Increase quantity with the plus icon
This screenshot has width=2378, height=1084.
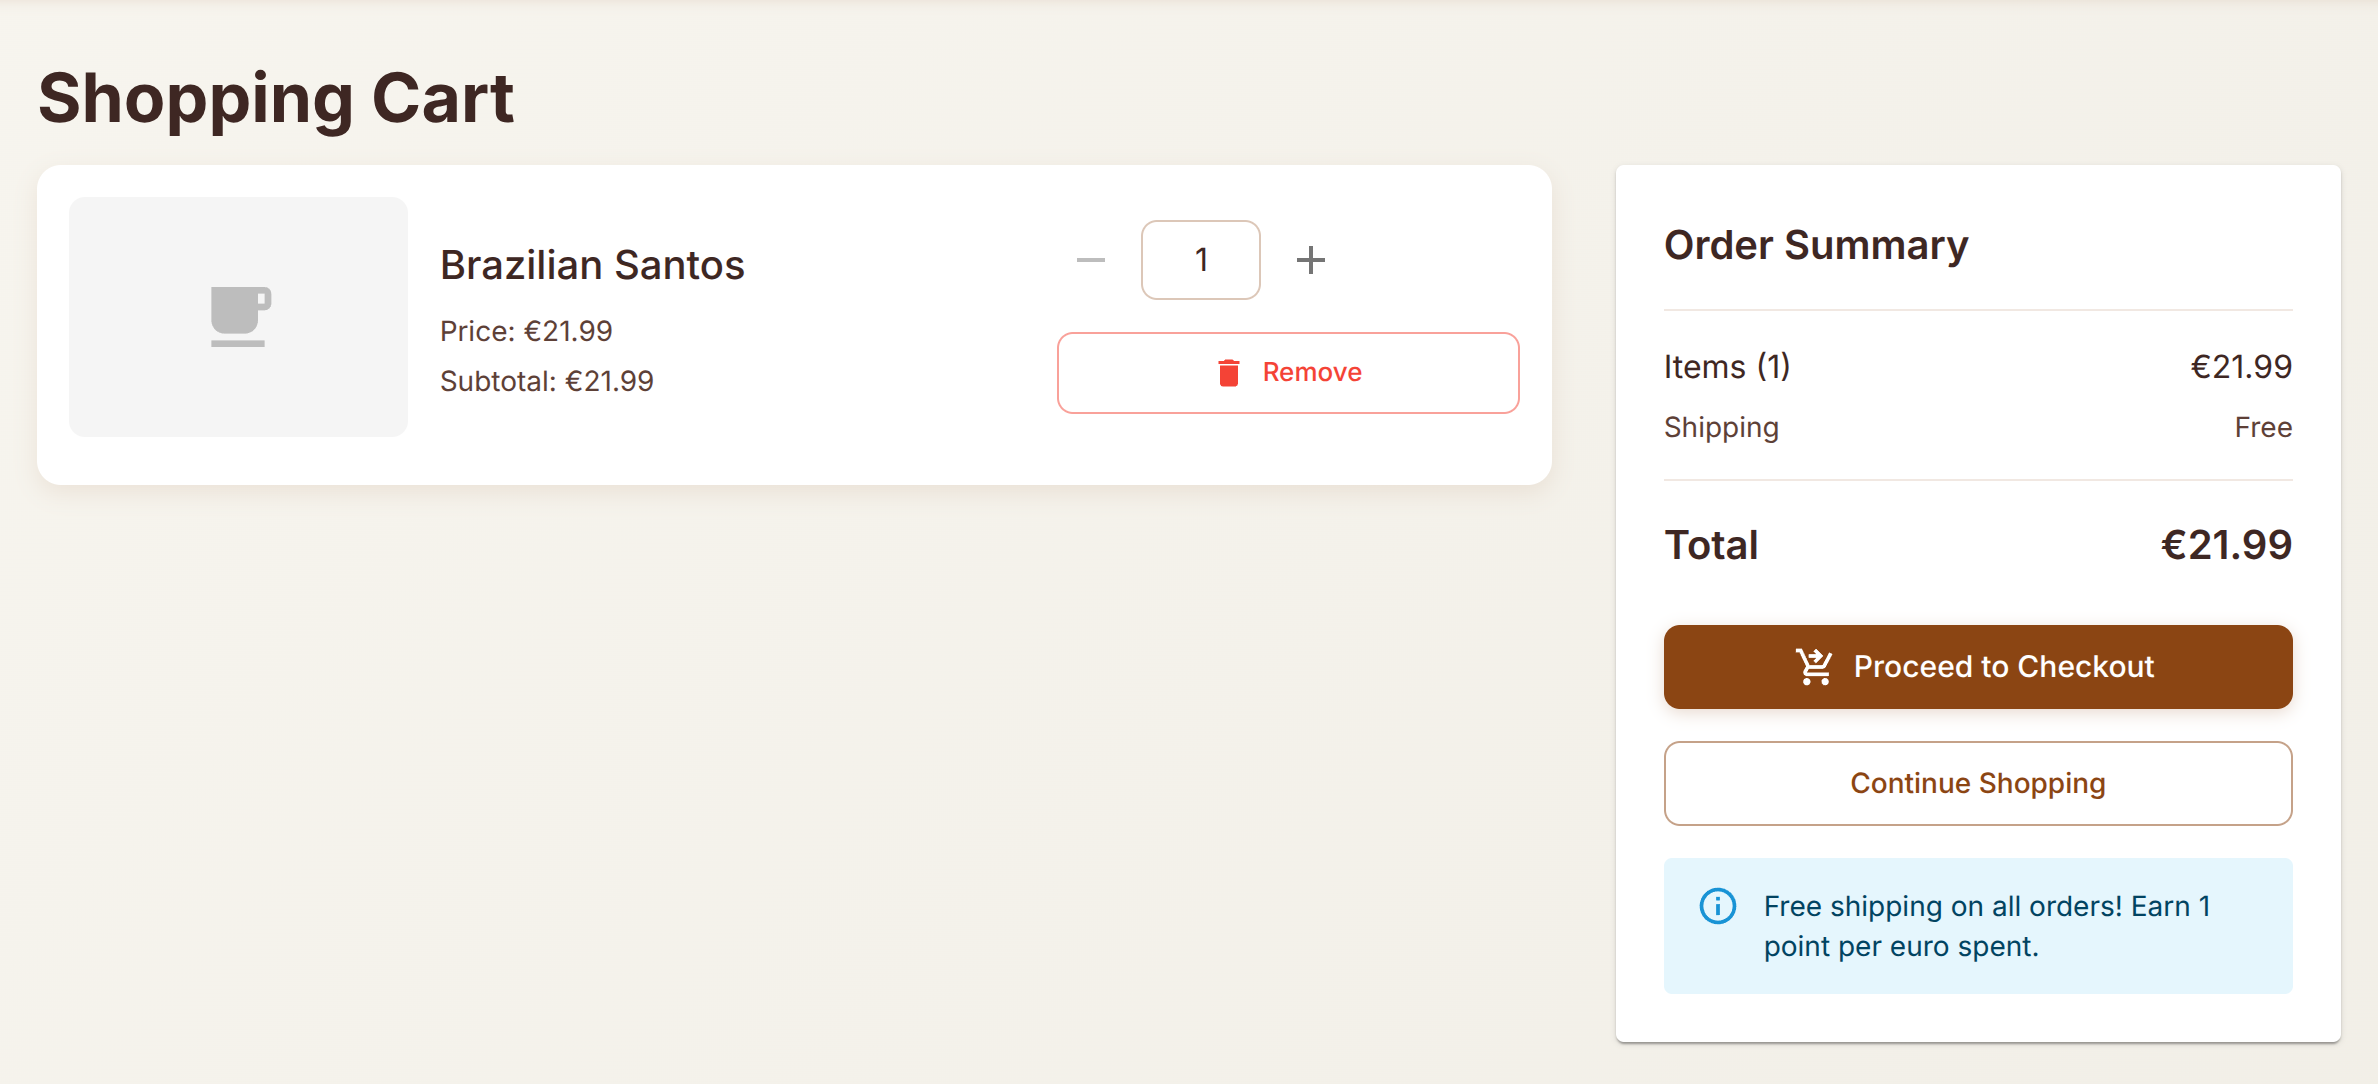1310,261
